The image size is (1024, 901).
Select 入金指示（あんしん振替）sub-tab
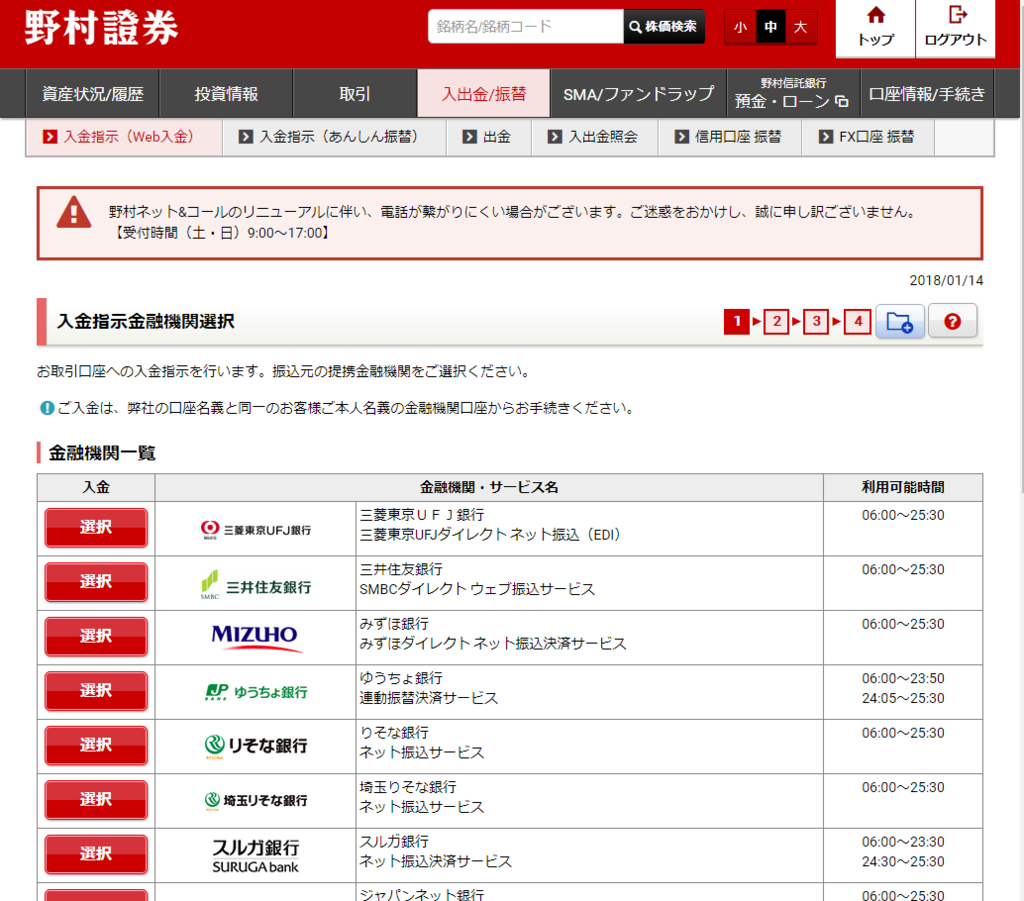tap(334, 137)
